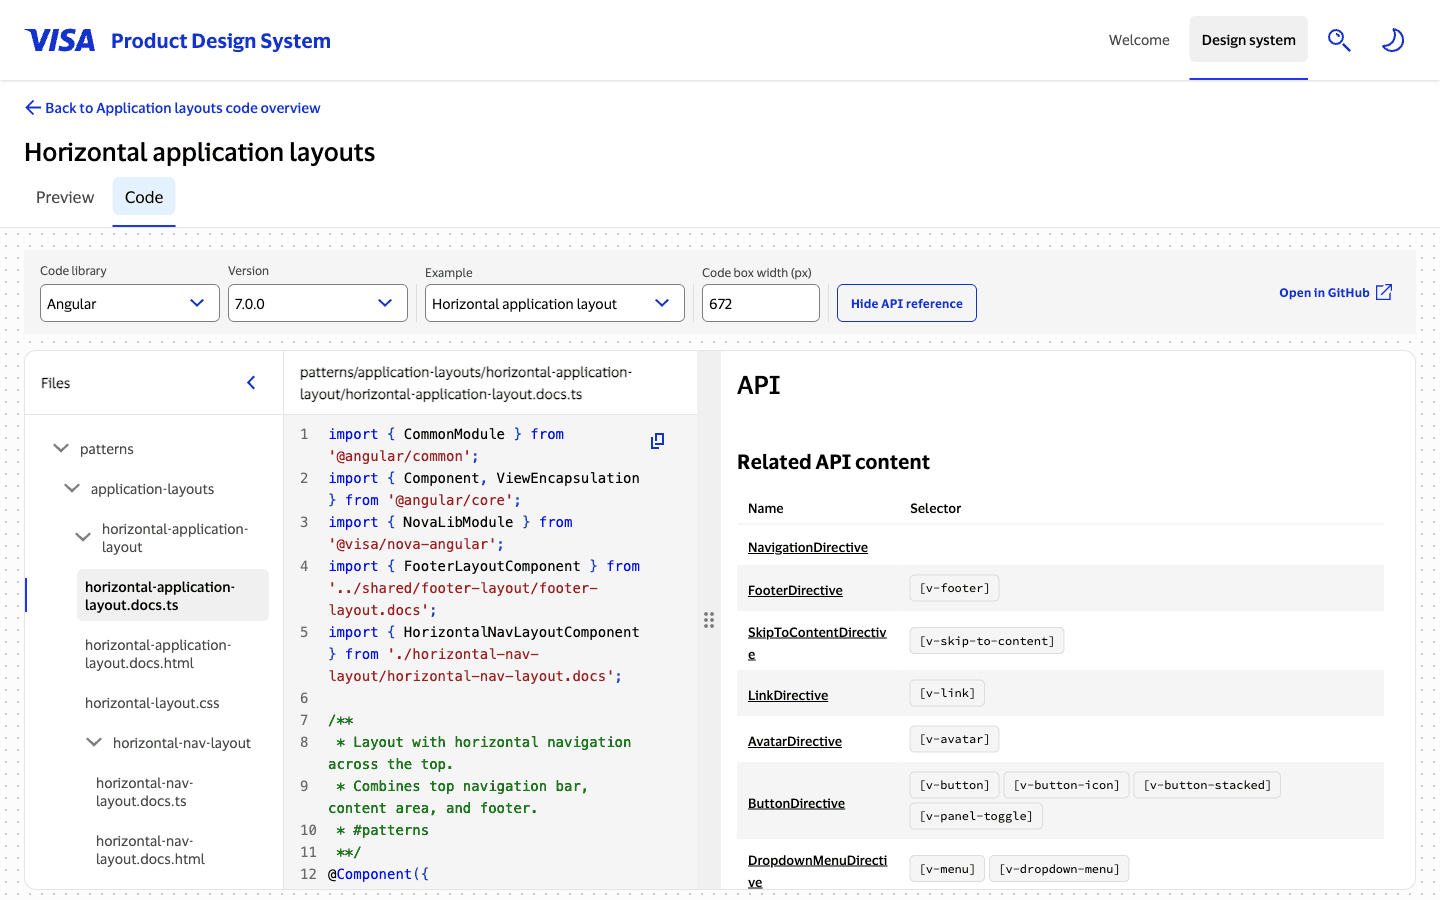The height and width of the screenshot is (900, 1440).
Task: Go to the Welcome nav item
Action: [x=1139, y=40]
